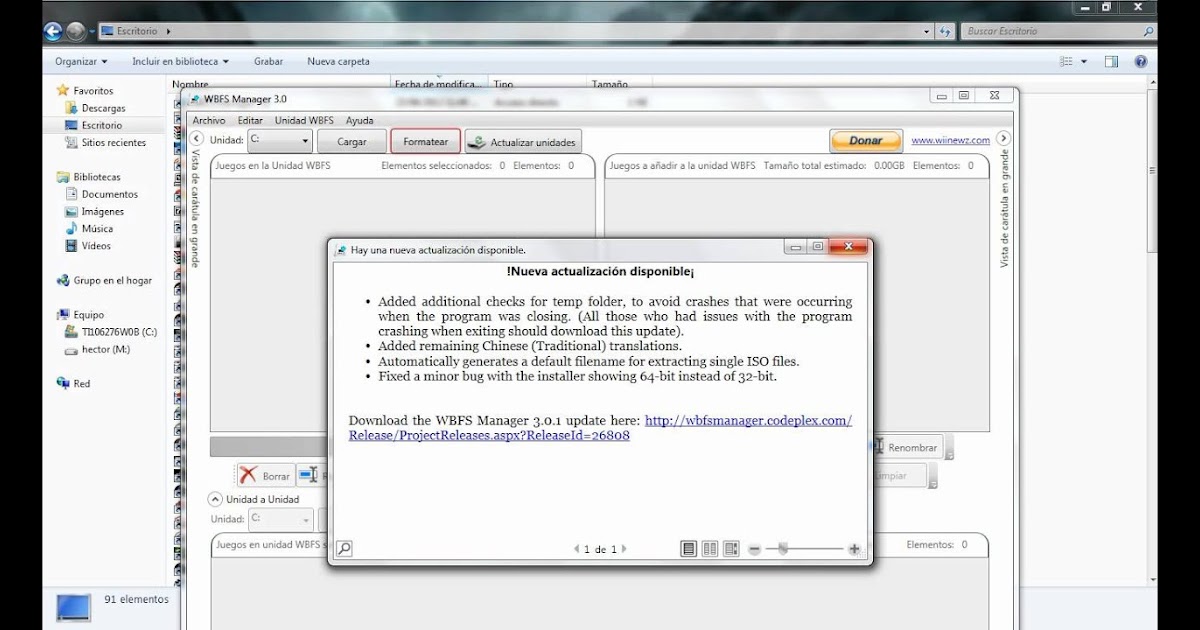Go to previous page arrow in update dialog

pyautogui.click(x=577, y=549)
